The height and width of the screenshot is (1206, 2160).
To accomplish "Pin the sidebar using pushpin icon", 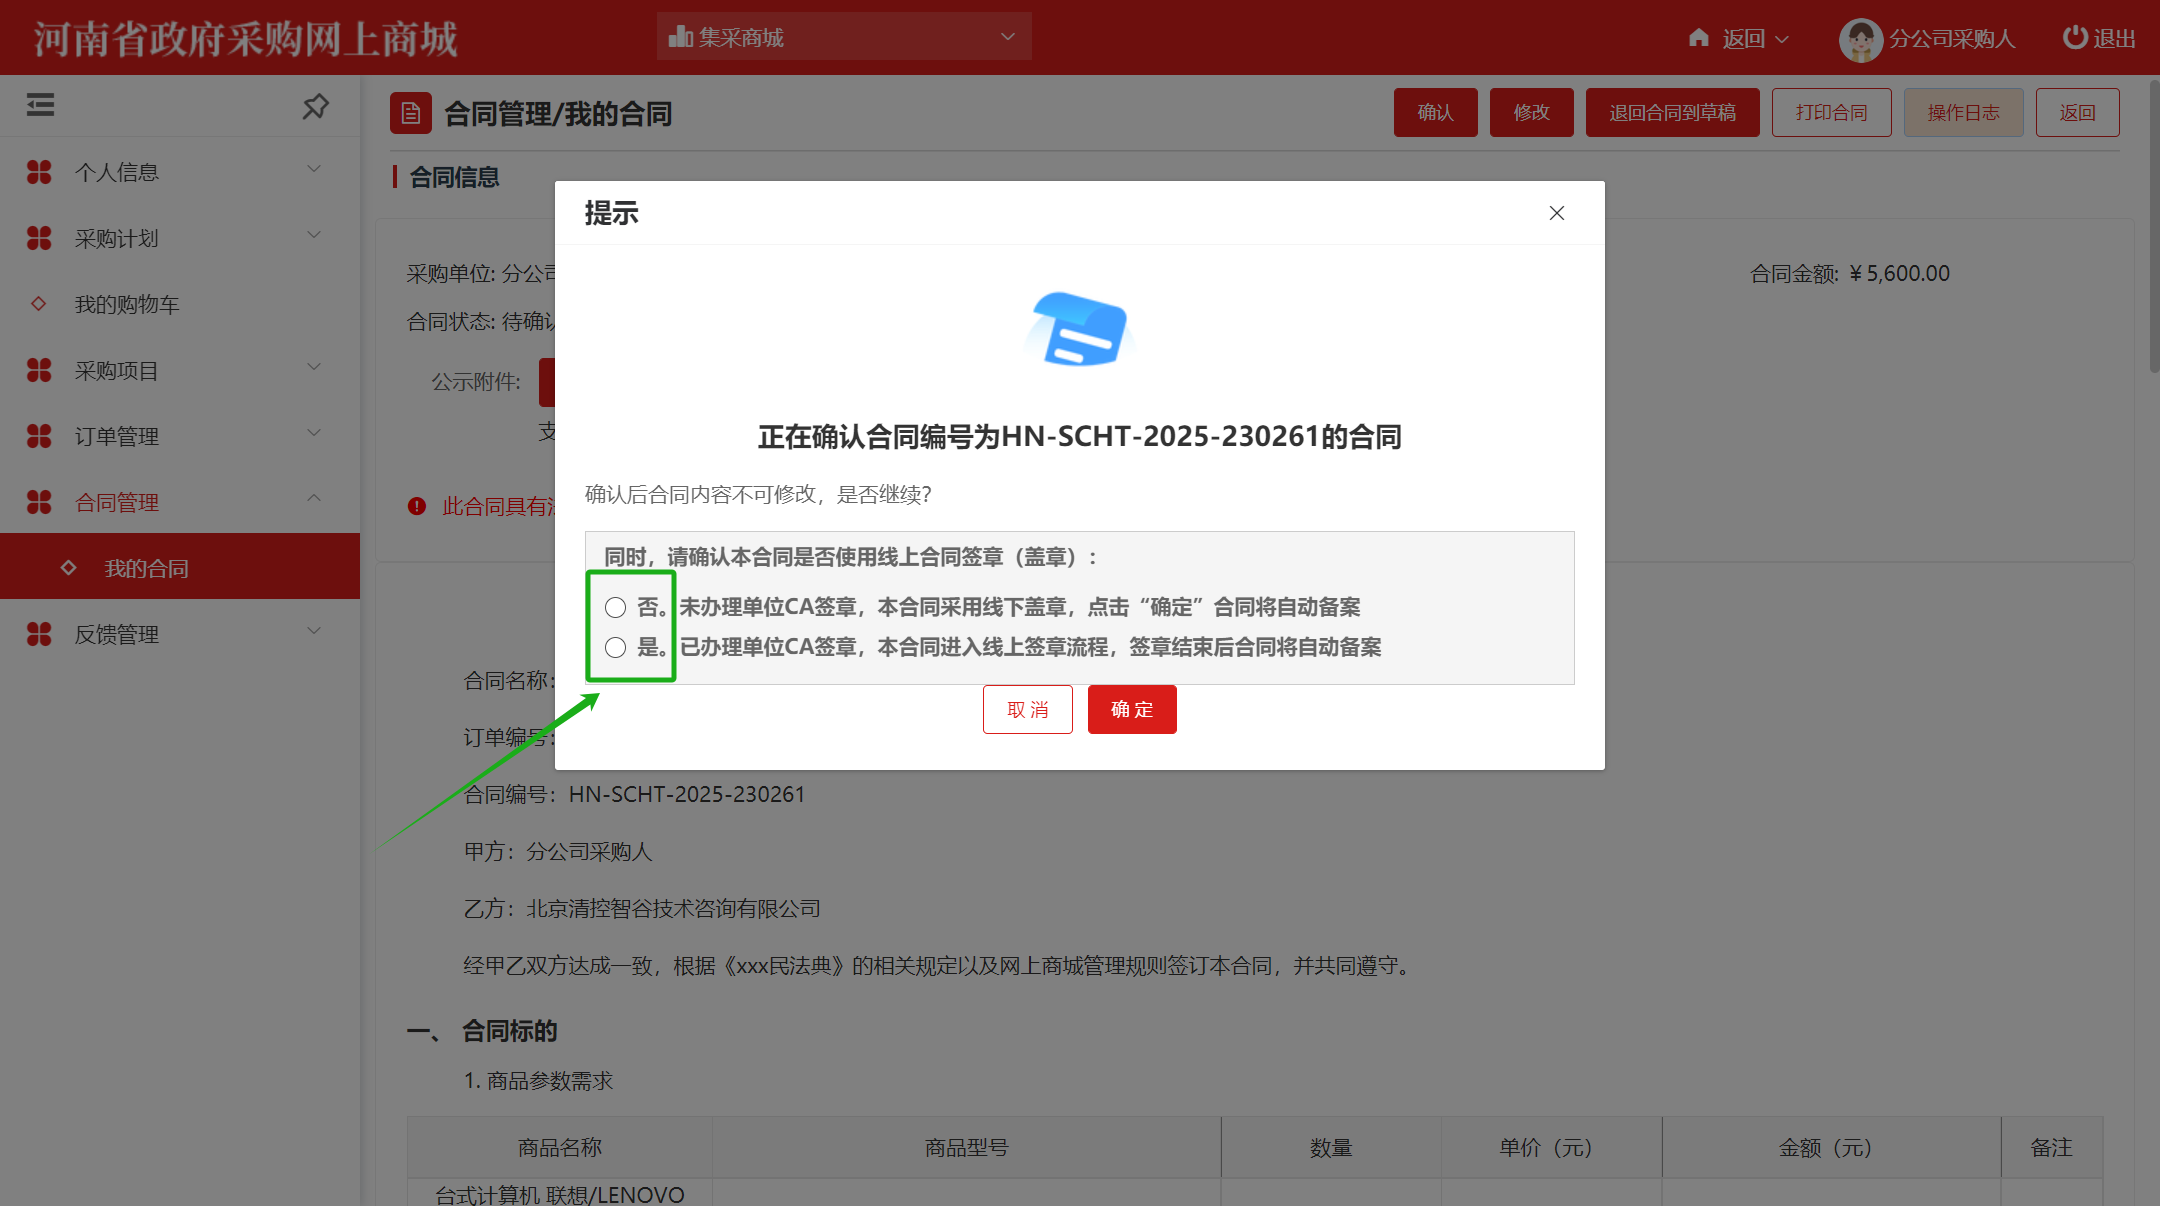I will point(316,105).
